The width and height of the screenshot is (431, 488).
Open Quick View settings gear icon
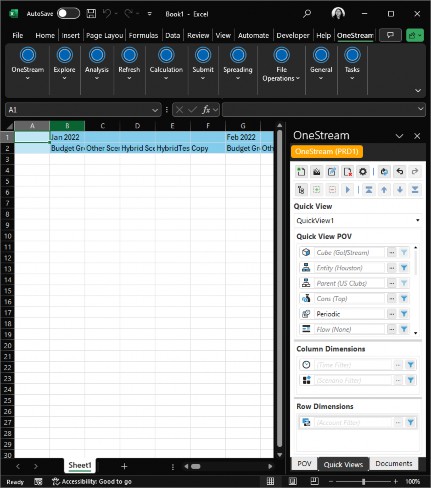point(363,172)
